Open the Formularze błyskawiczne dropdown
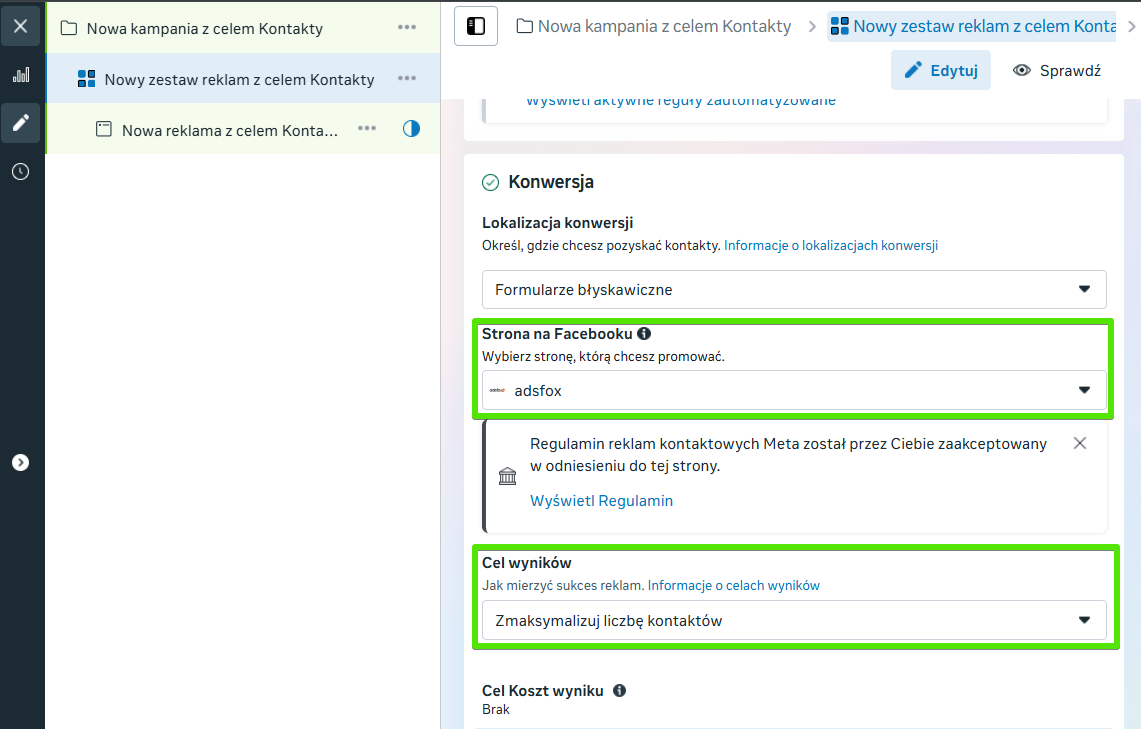1141x729 pixels. coord(794,289)
